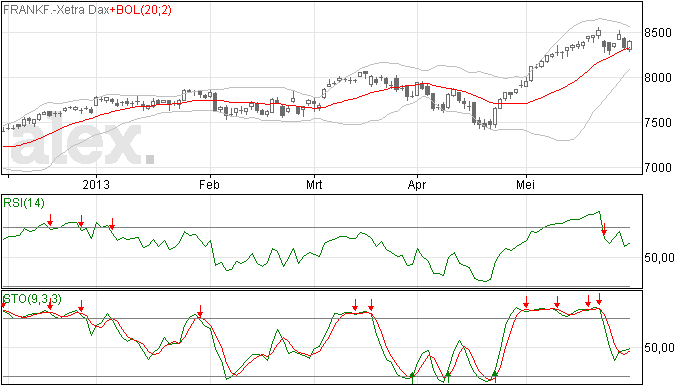Select the 7000 price axis label

(658, 168)
